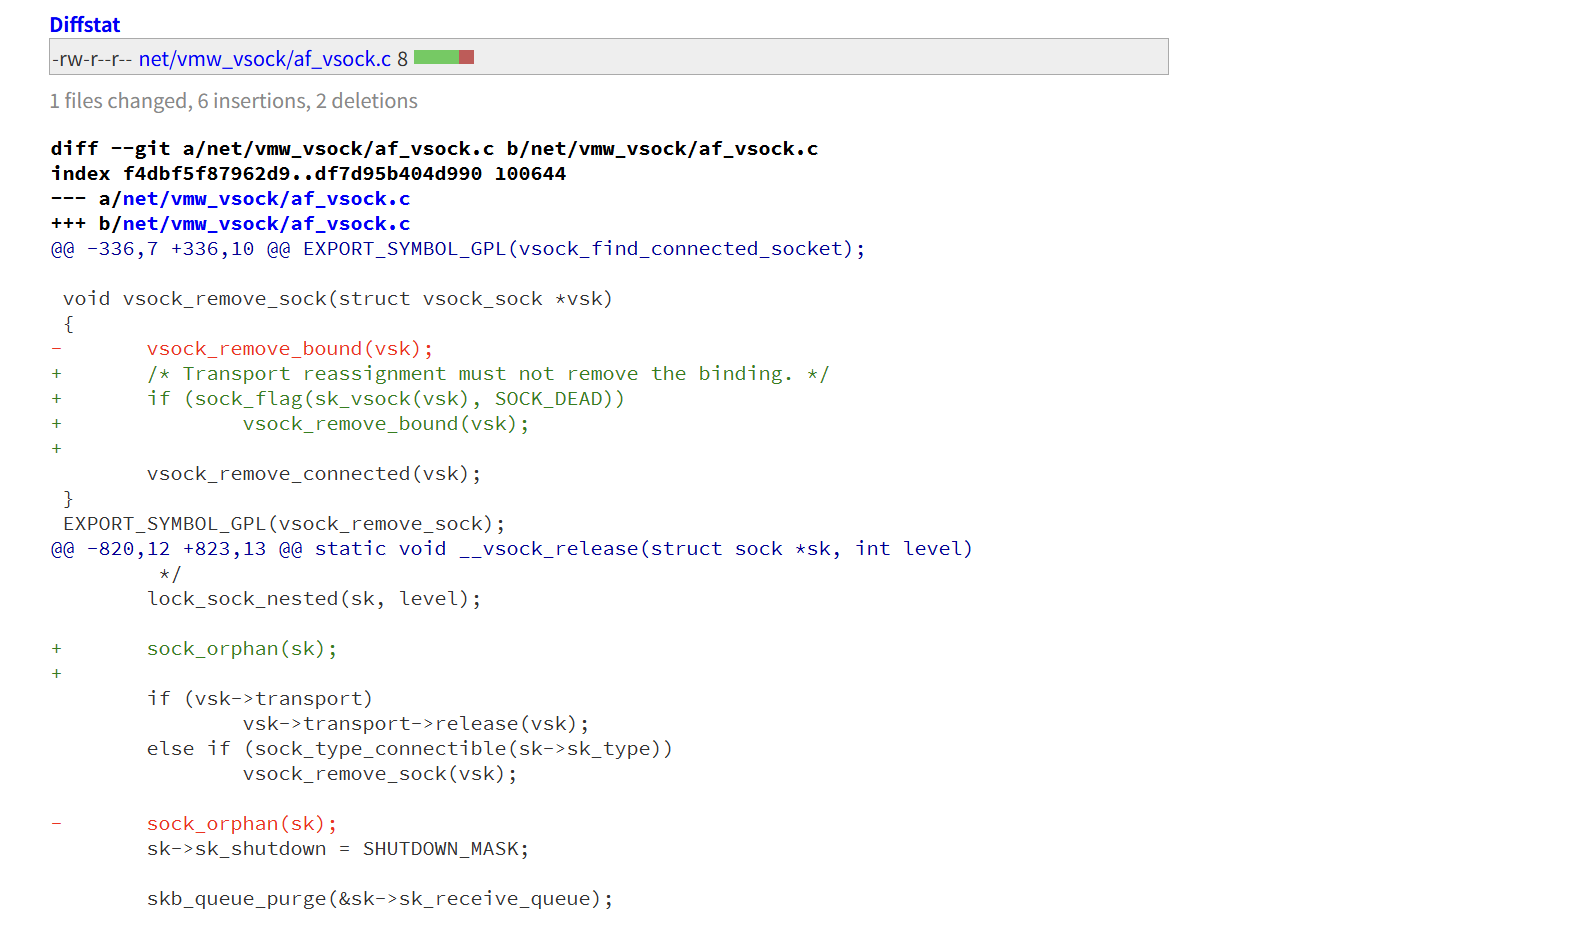Click the __vsock_release hunk header at line 820
The height and width of the screenshot is (931, 1582).
point(511,549)
